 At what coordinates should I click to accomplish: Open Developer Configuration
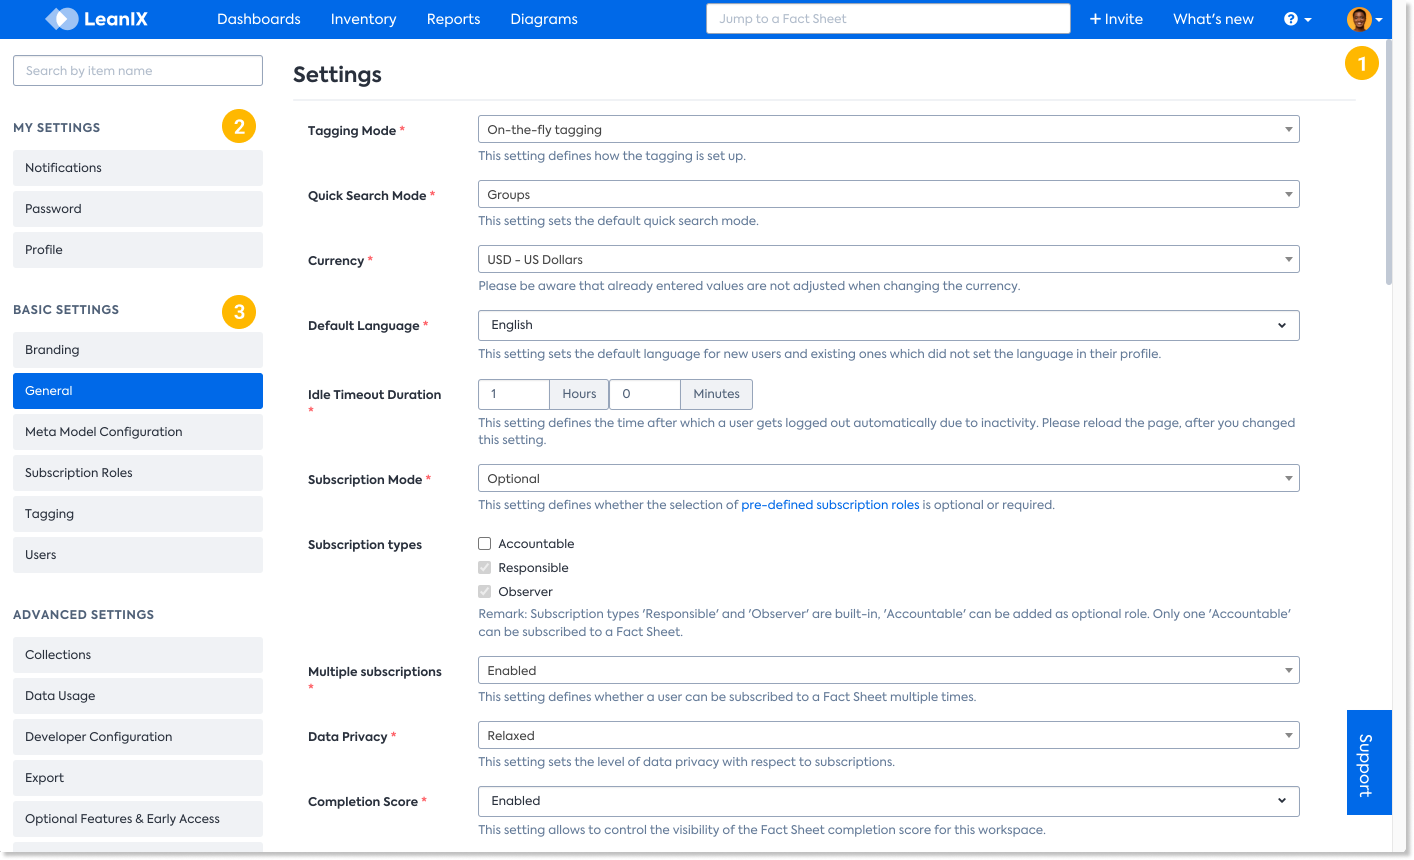(138, 737)
